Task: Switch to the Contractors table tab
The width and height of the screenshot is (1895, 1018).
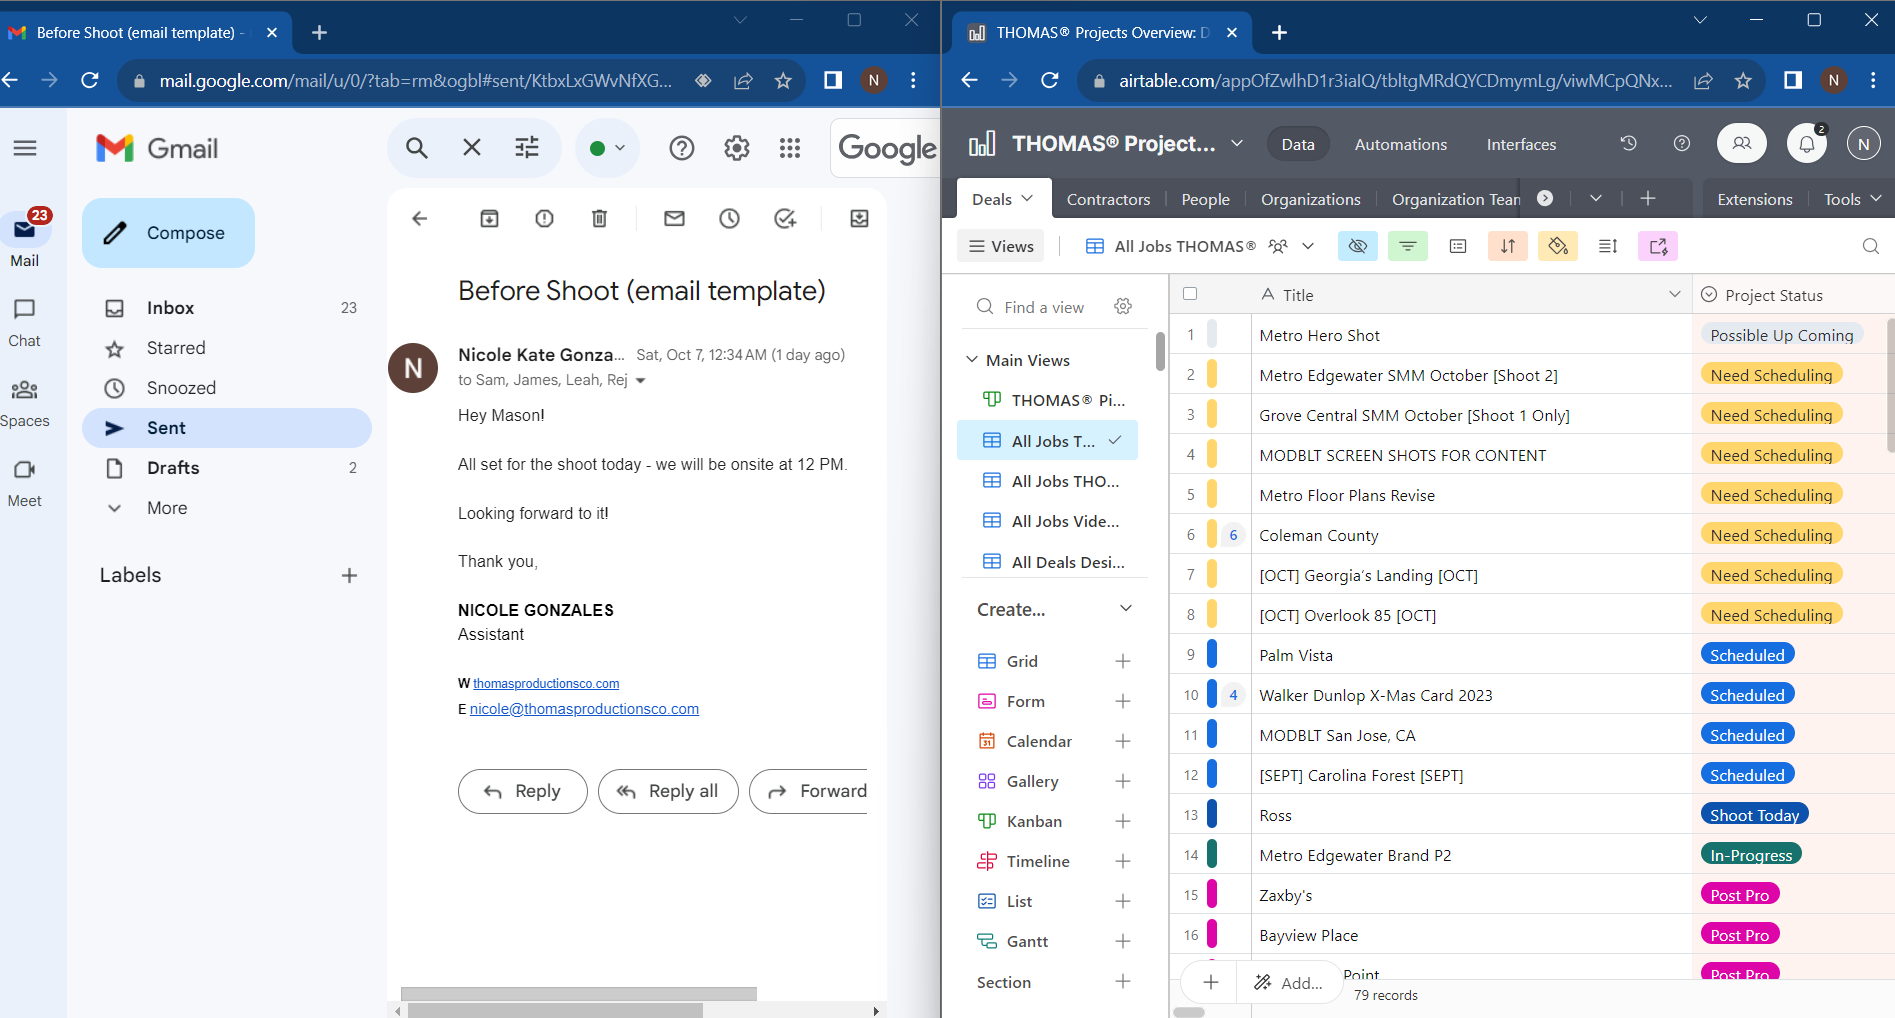Action: point(1108,199)
